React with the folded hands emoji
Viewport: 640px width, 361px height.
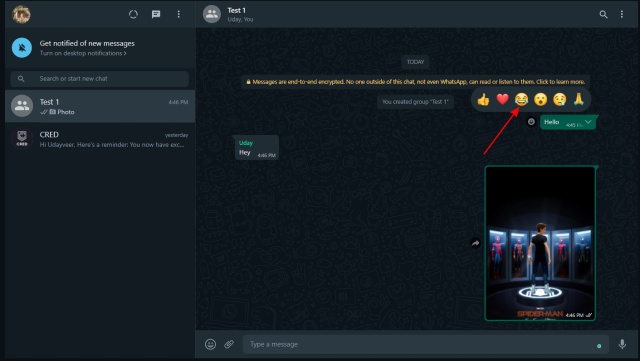point(578,99)
